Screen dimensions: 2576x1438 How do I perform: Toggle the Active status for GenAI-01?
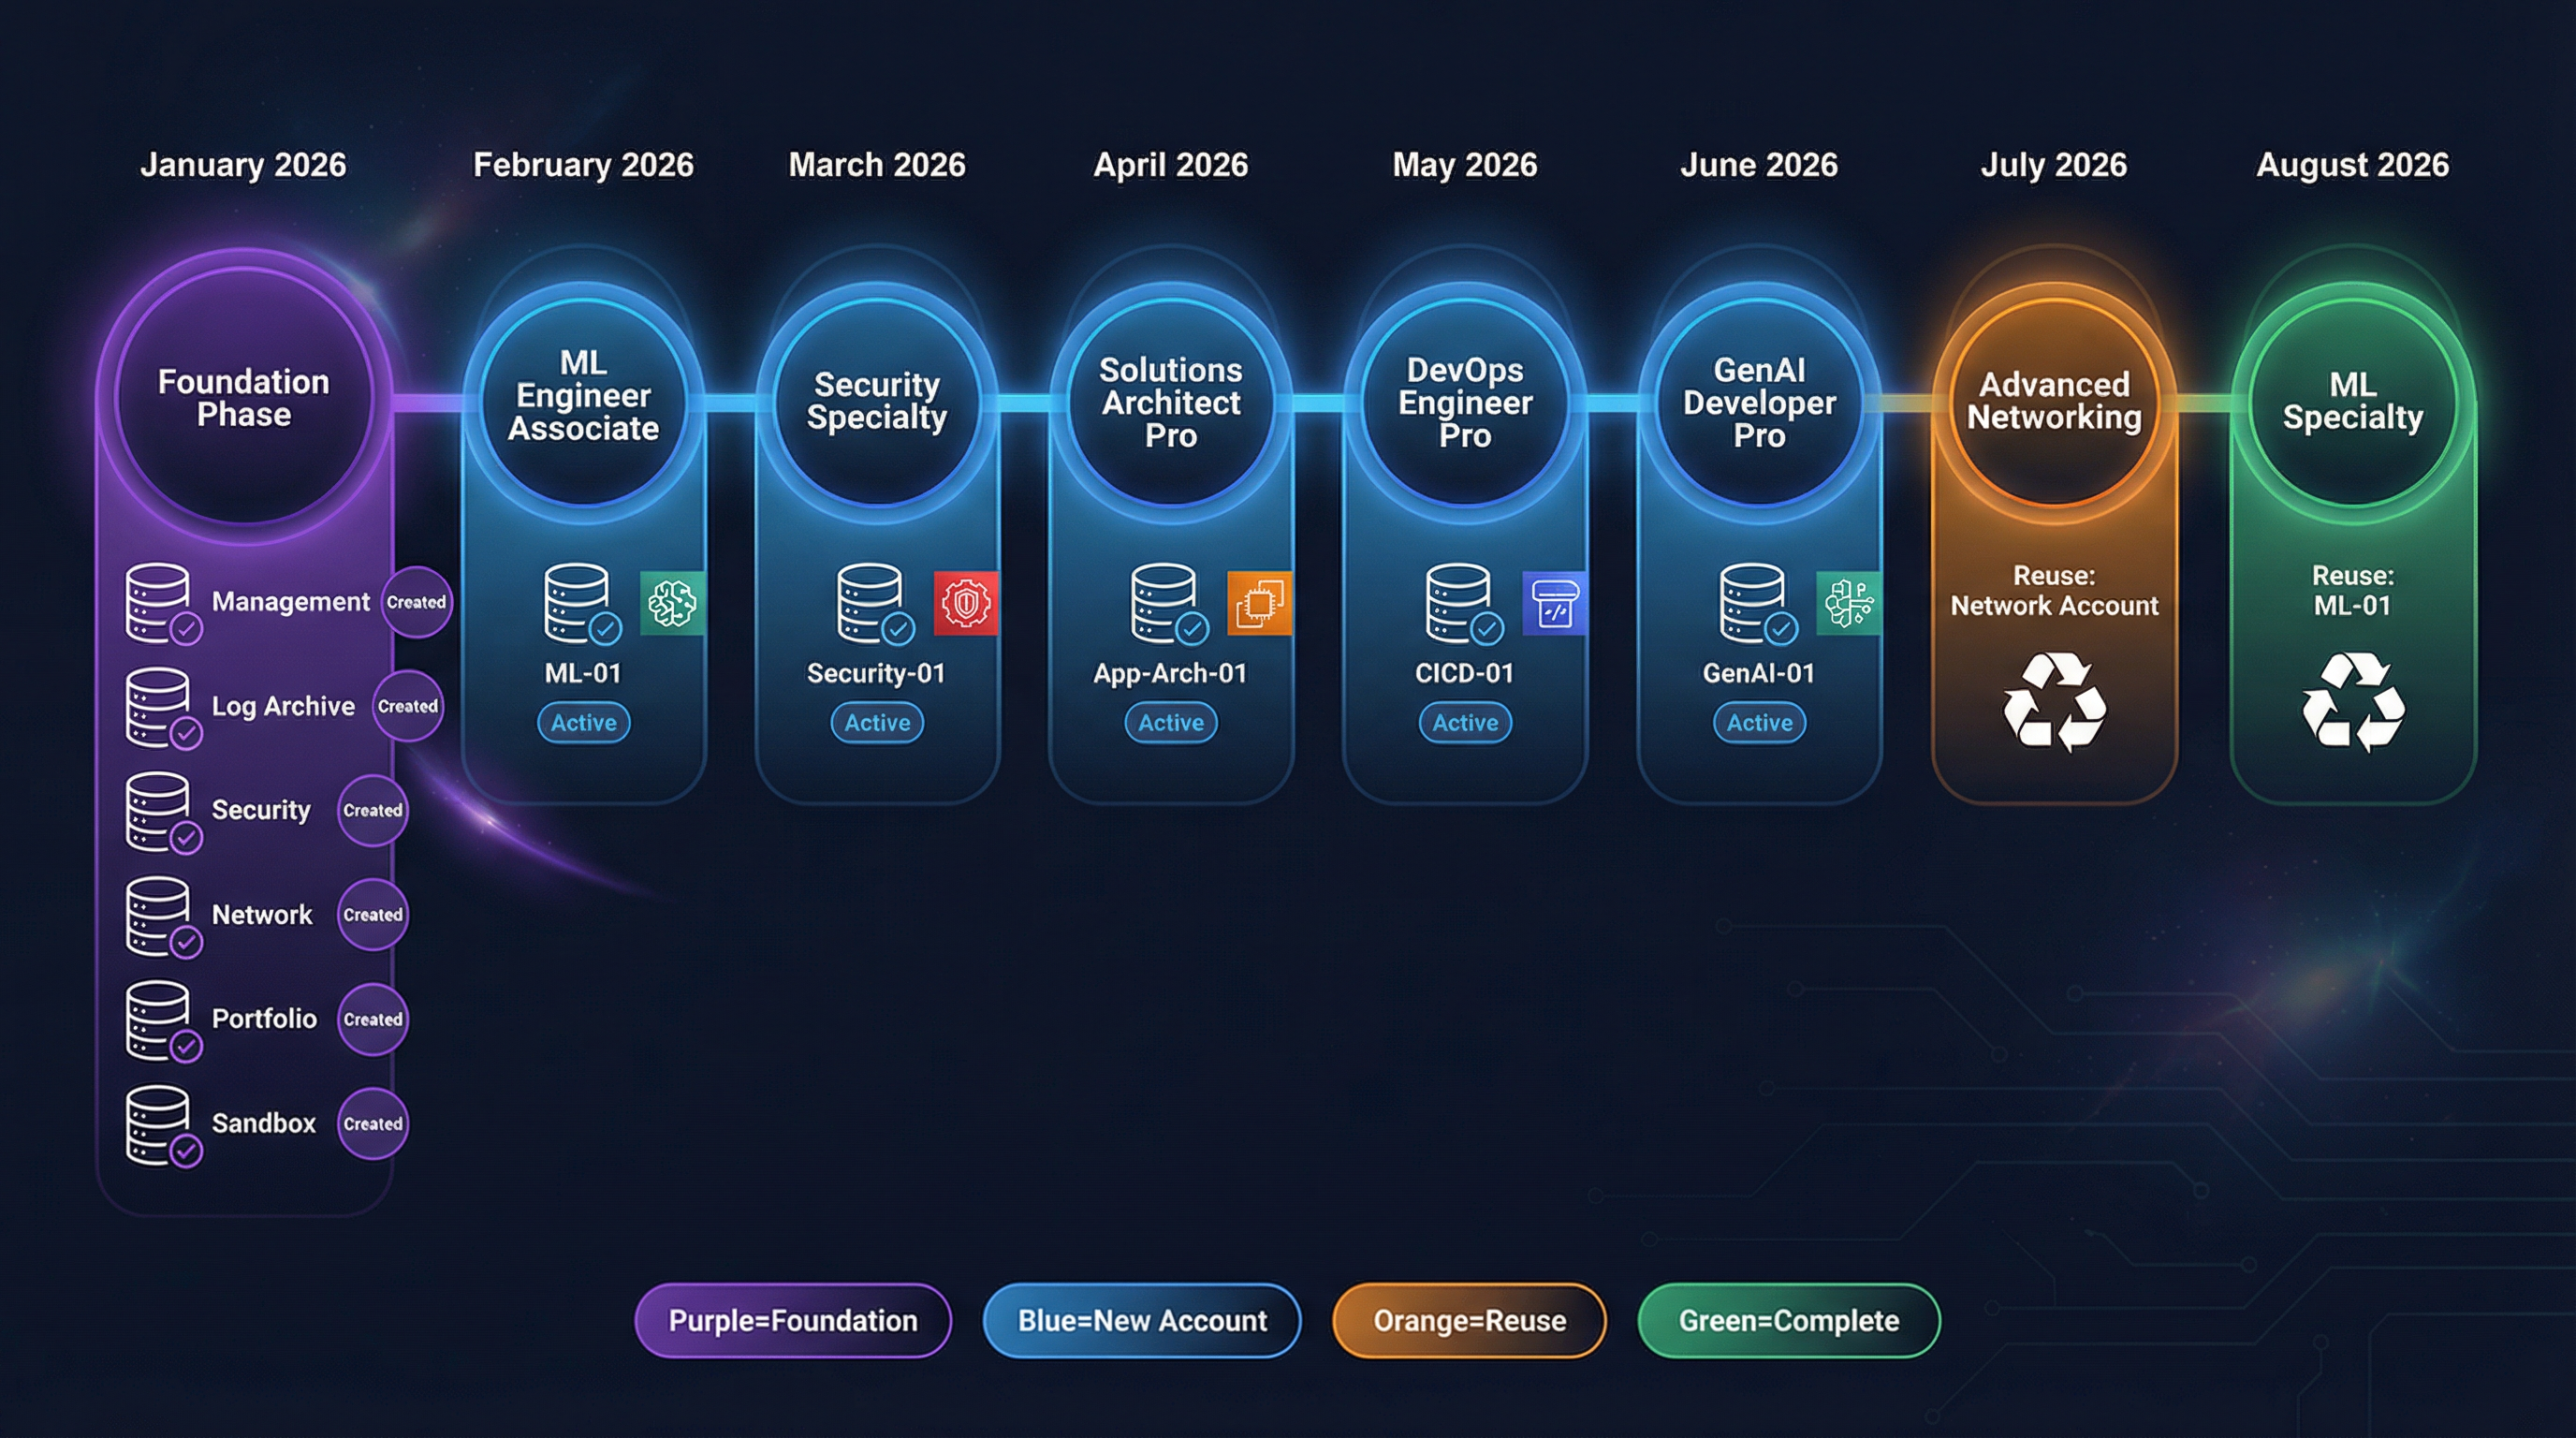(x=1758, y=722)
